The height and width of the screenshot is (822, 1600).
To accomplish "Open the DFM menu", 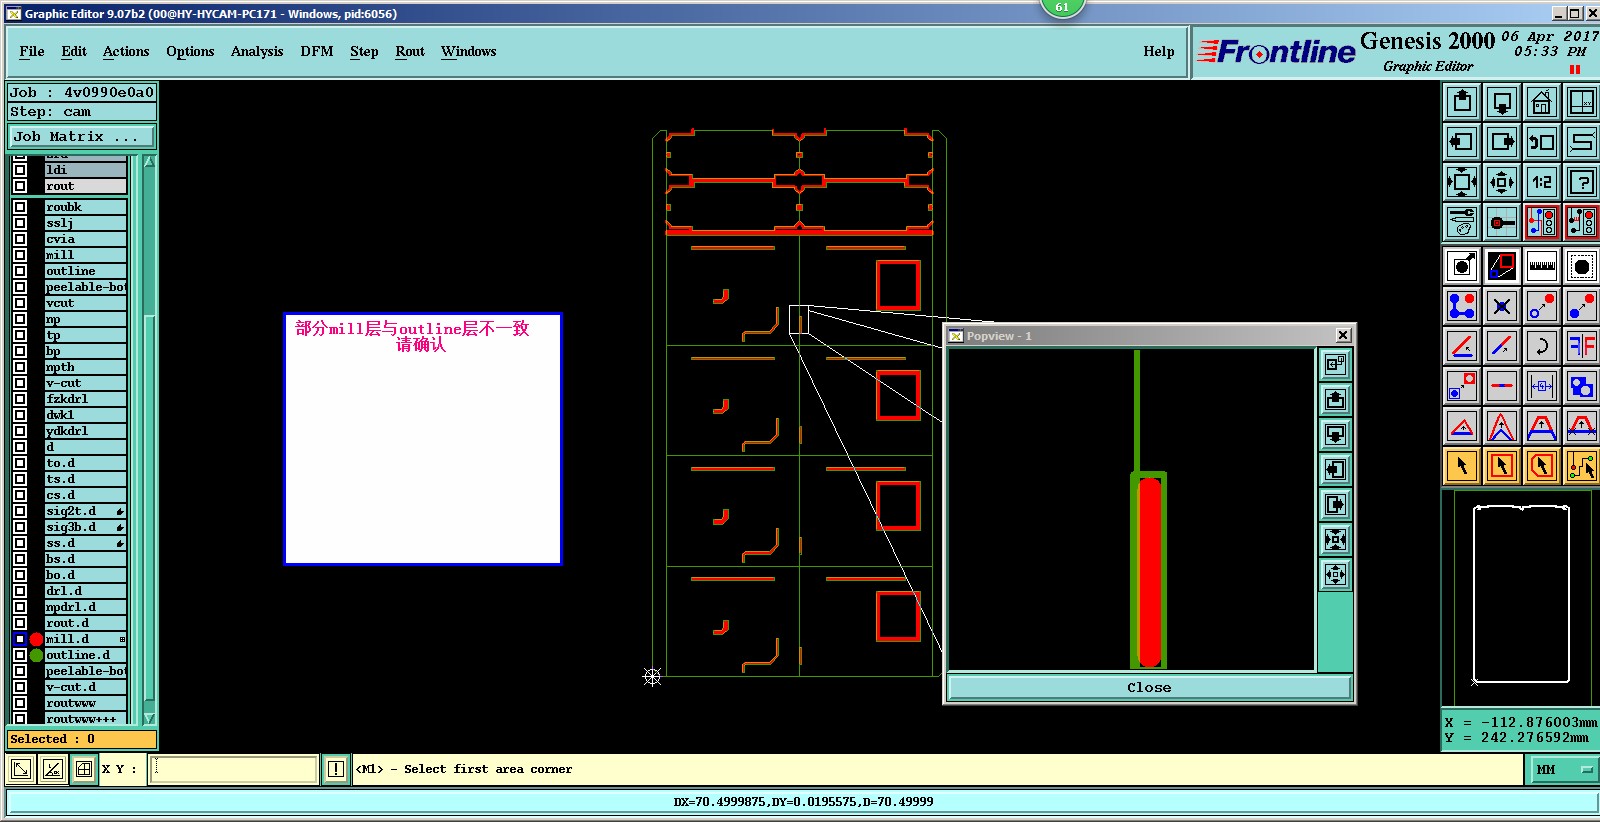I will (x=317, y=51).
